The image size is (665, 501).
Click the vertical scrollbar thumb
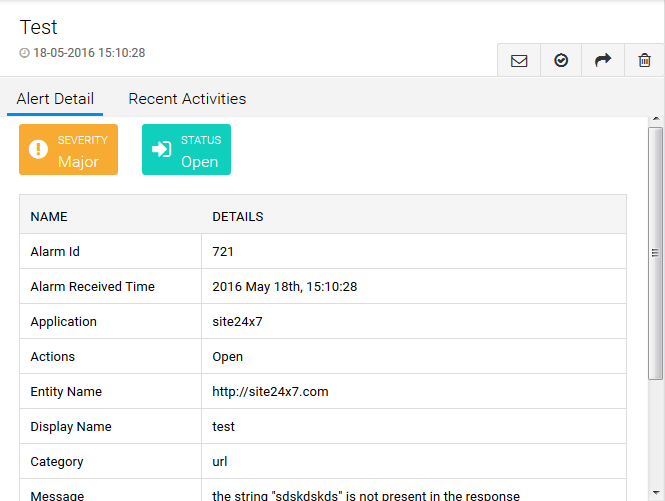click(655, 252)
